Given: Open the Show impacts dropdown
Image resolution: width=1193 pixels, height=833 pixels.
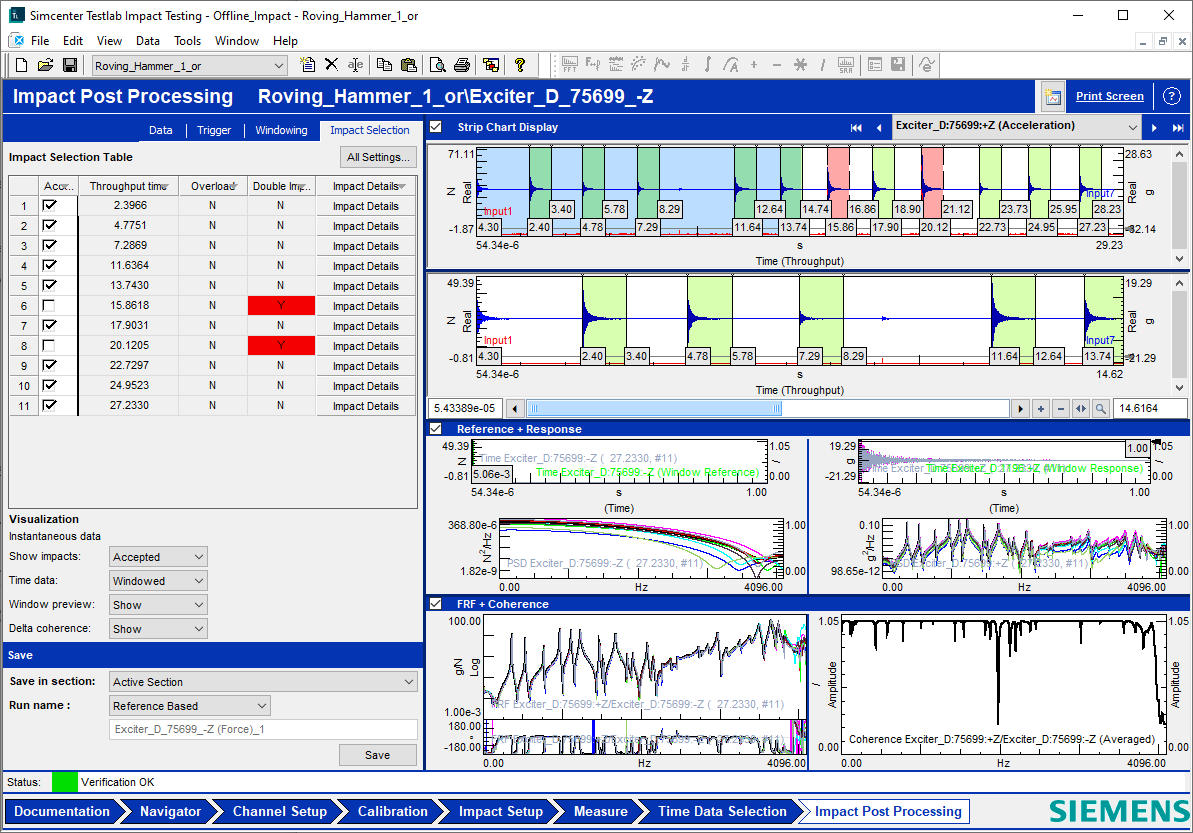Looking at the screenshot, I should 158,557.
